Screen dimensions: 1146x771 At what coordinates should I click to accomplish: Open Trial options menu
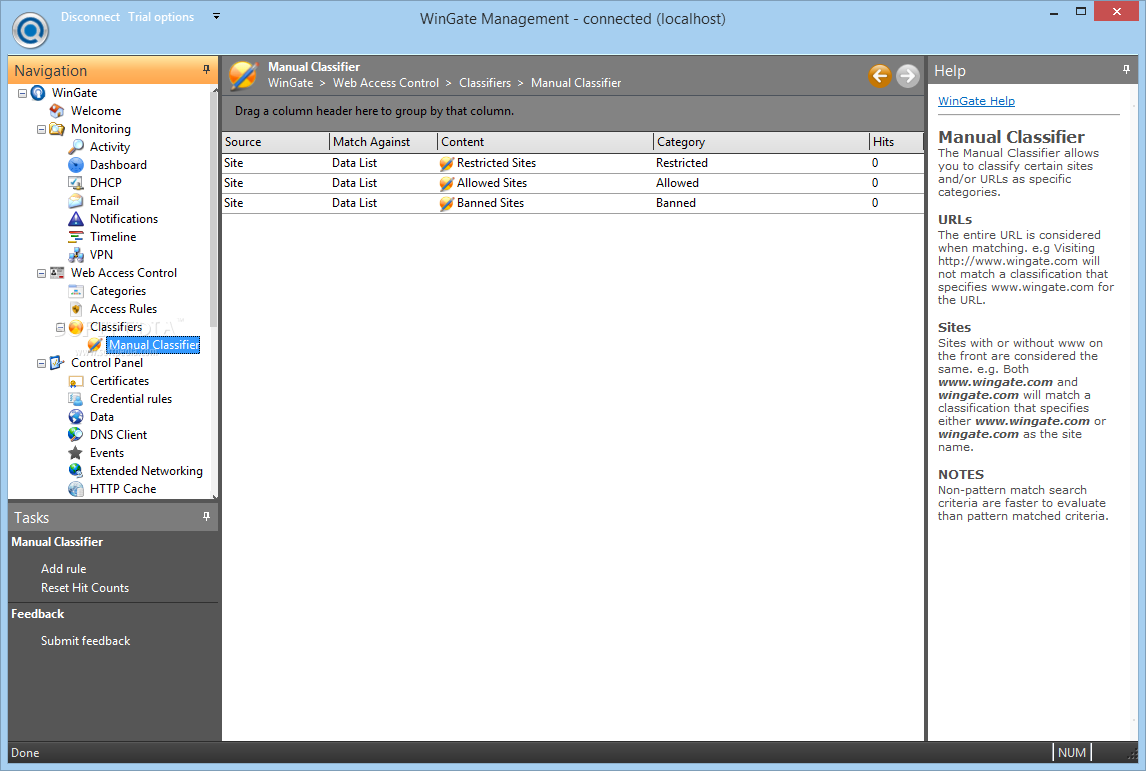161,17
